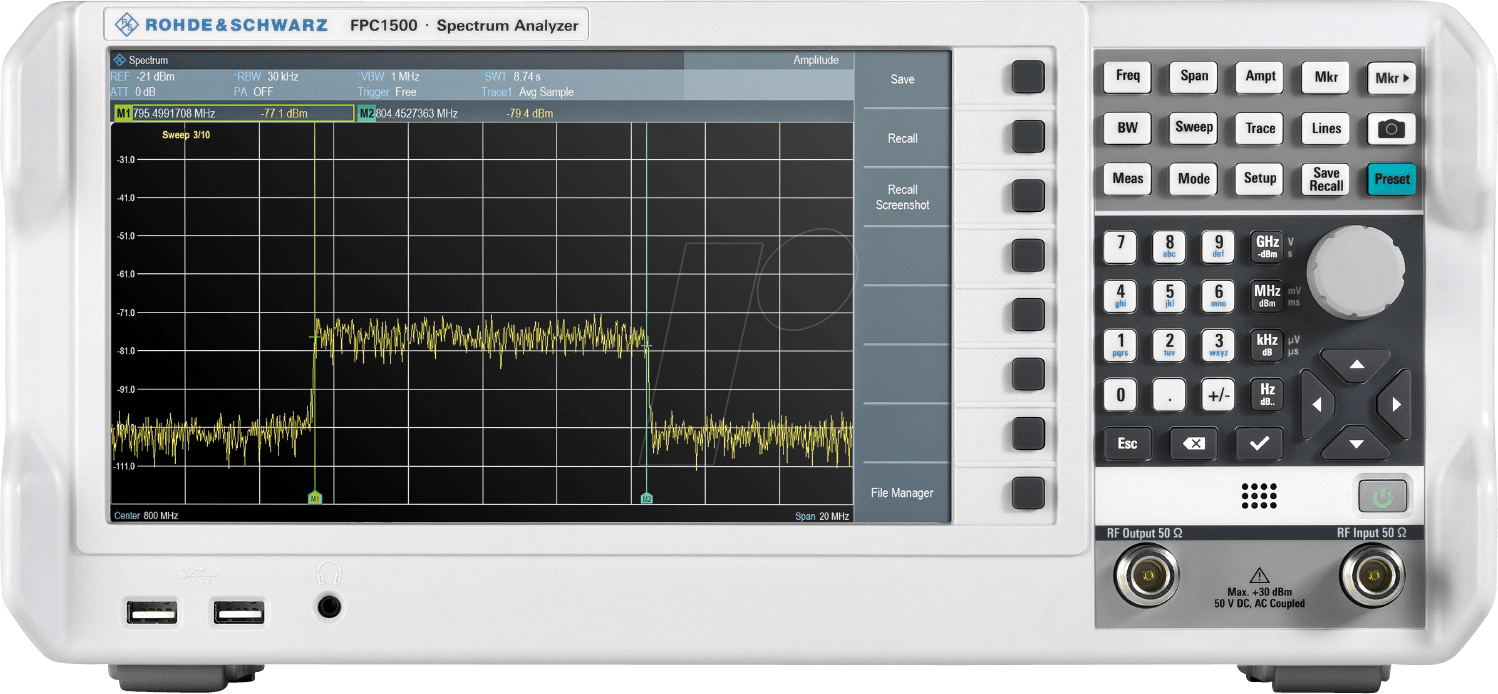
Task: Push the Span hardkey
Action: [1194, 77]
